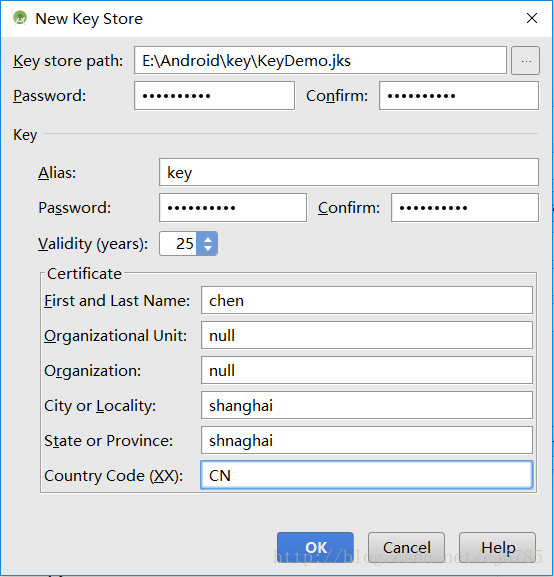Focus the Validity years value box
The height and width of the screenshot is (577, 554).
pos(178,243)
